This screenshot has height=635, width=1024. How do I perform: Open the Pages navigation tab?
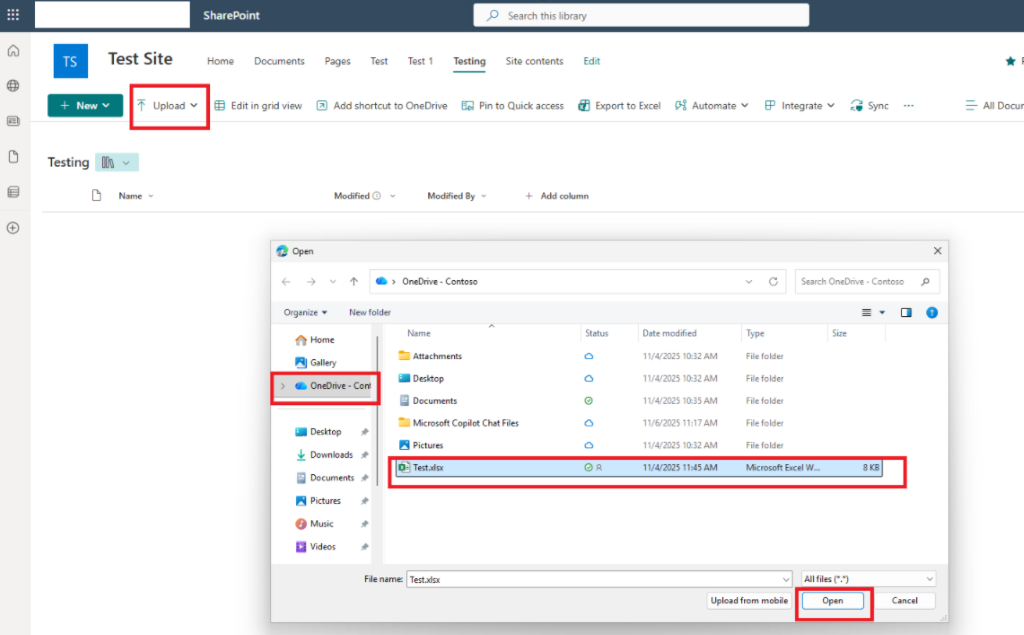pos(337,61)
